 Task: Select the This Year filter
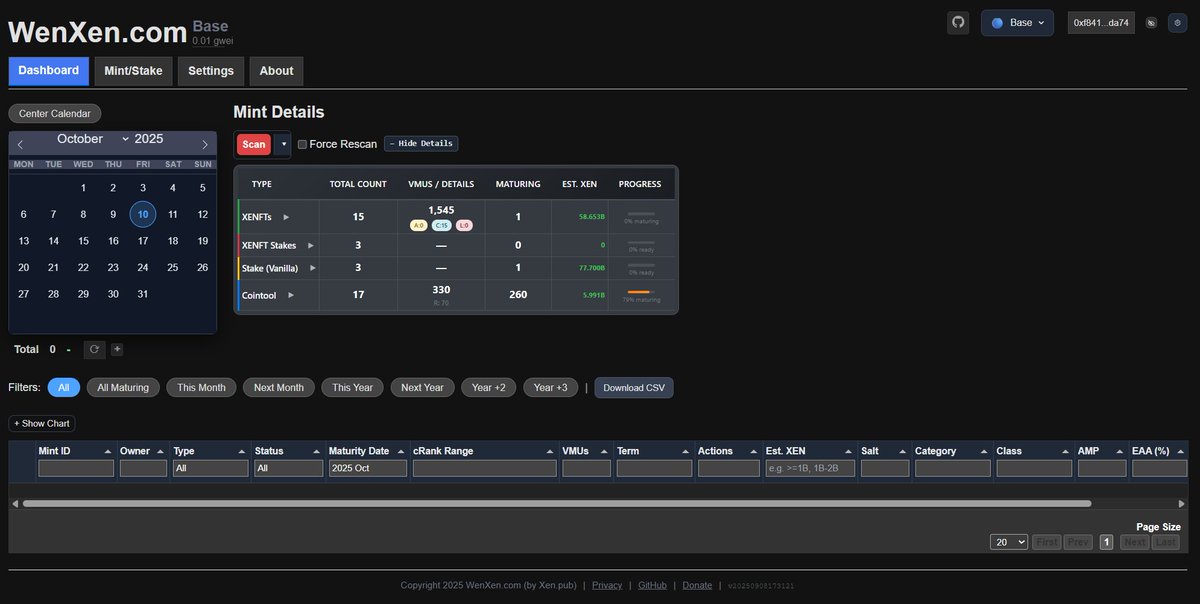pyautogui.click(x=353, y=387)
